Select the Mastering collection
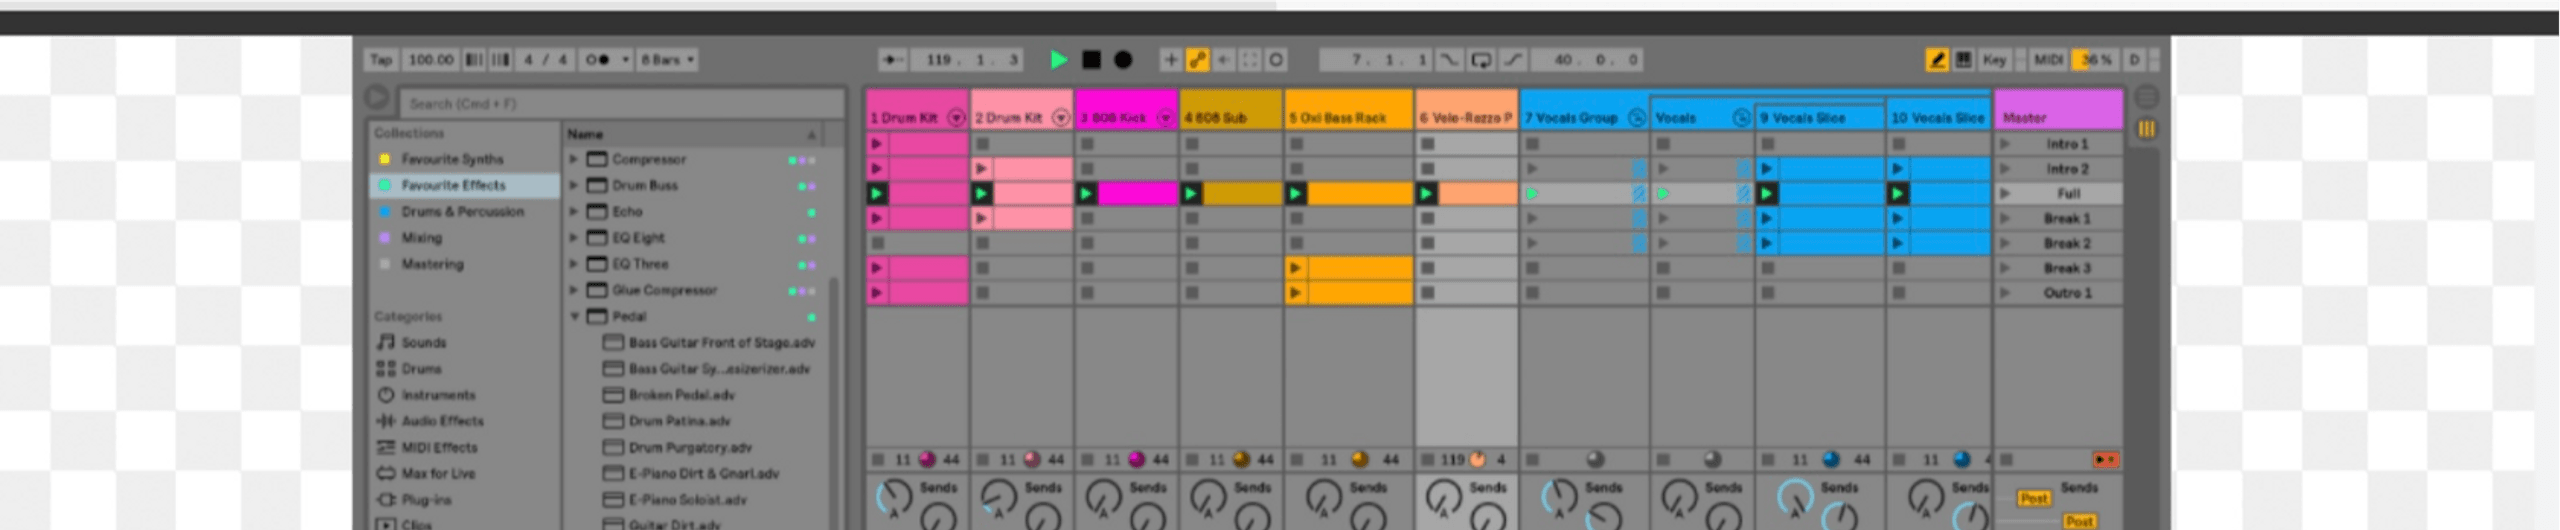This screenshot has height=530, width=2560. (x=432, y=264)
